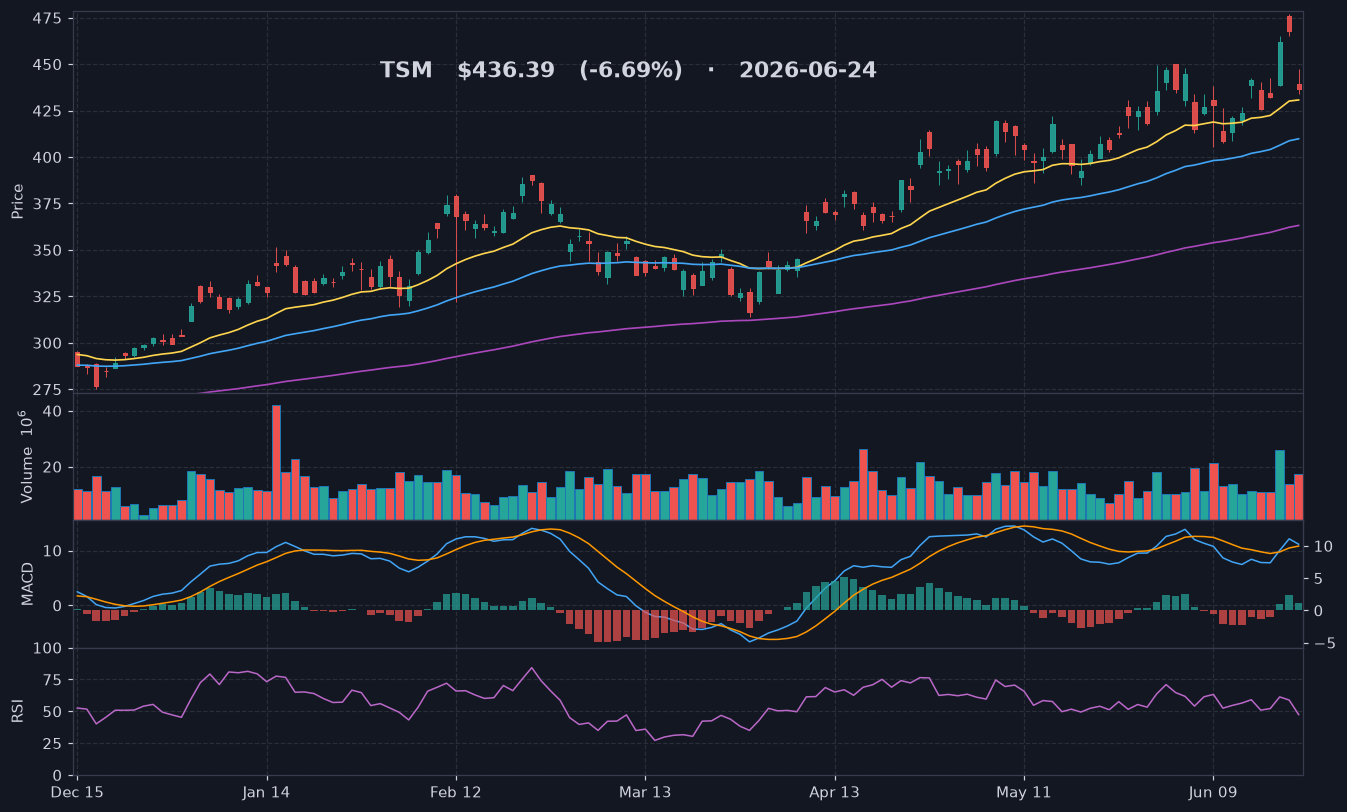Screen dimensions: 1347x812
Task: Click the 325 price tick label
Action: coord(46,298)
